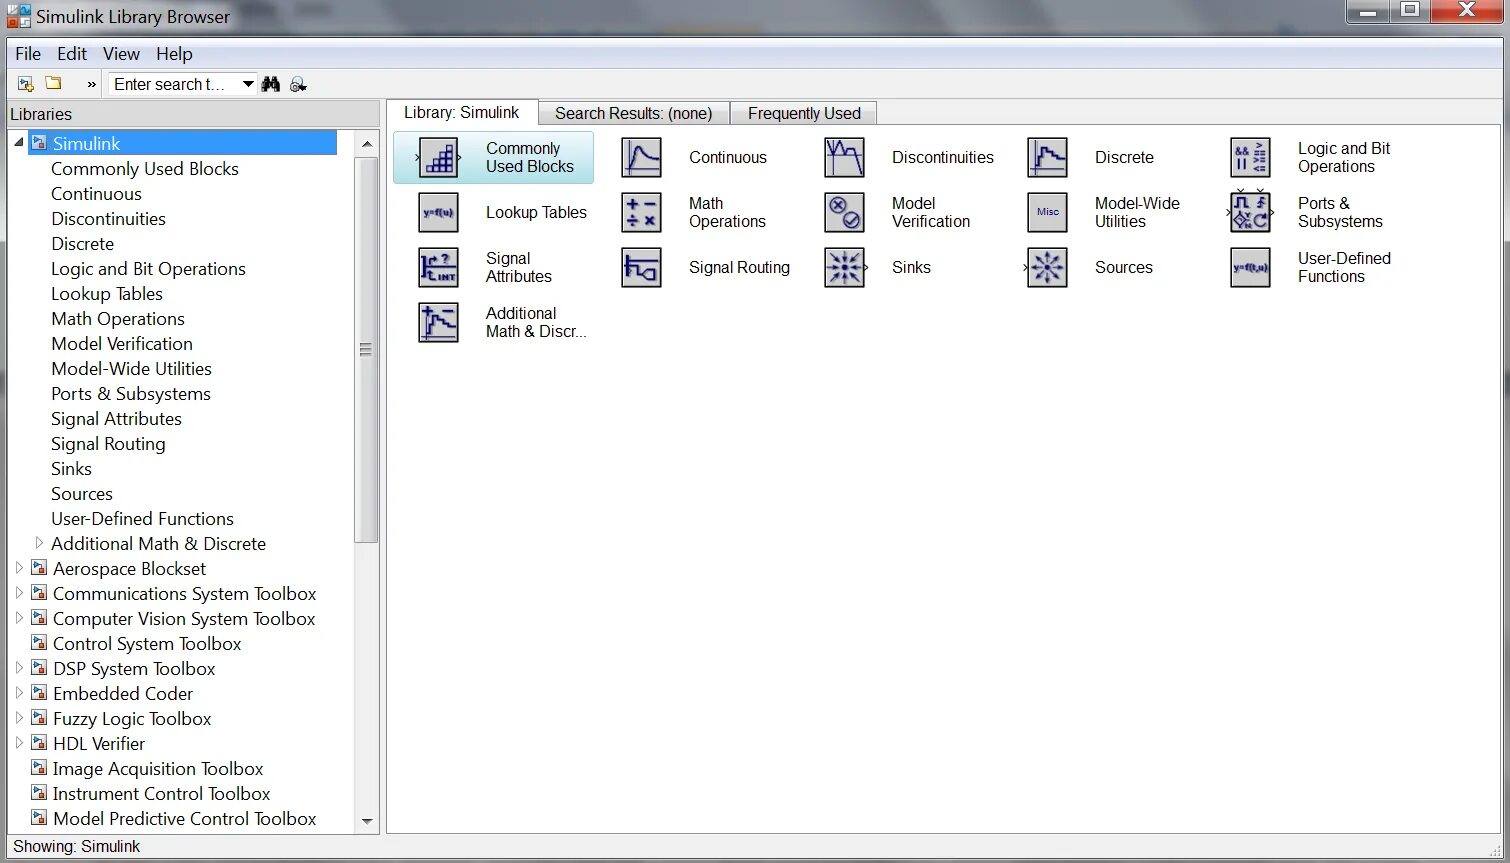Switch to Search Results tab
The height and width of the screenshot is (863, 1510).
click(x=634, y=113)
